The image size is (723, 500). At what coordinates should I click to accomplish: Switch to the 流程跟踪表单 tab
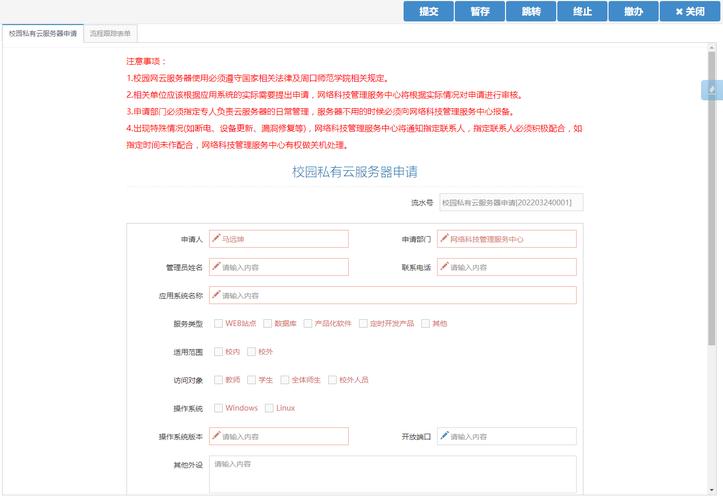tap(110, 33)
